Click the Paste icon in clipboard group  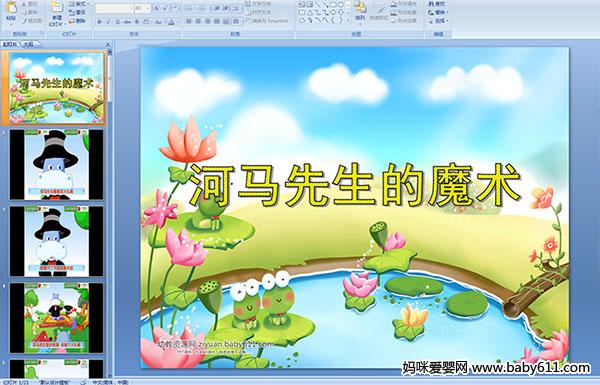(11, 12)
